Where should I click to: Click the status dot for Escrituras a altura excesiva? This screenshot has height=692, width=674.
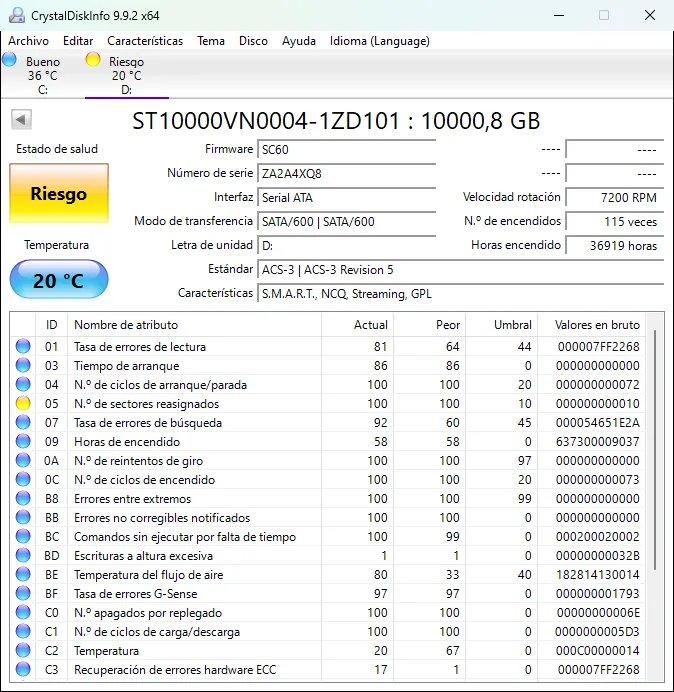click(23, 555)
